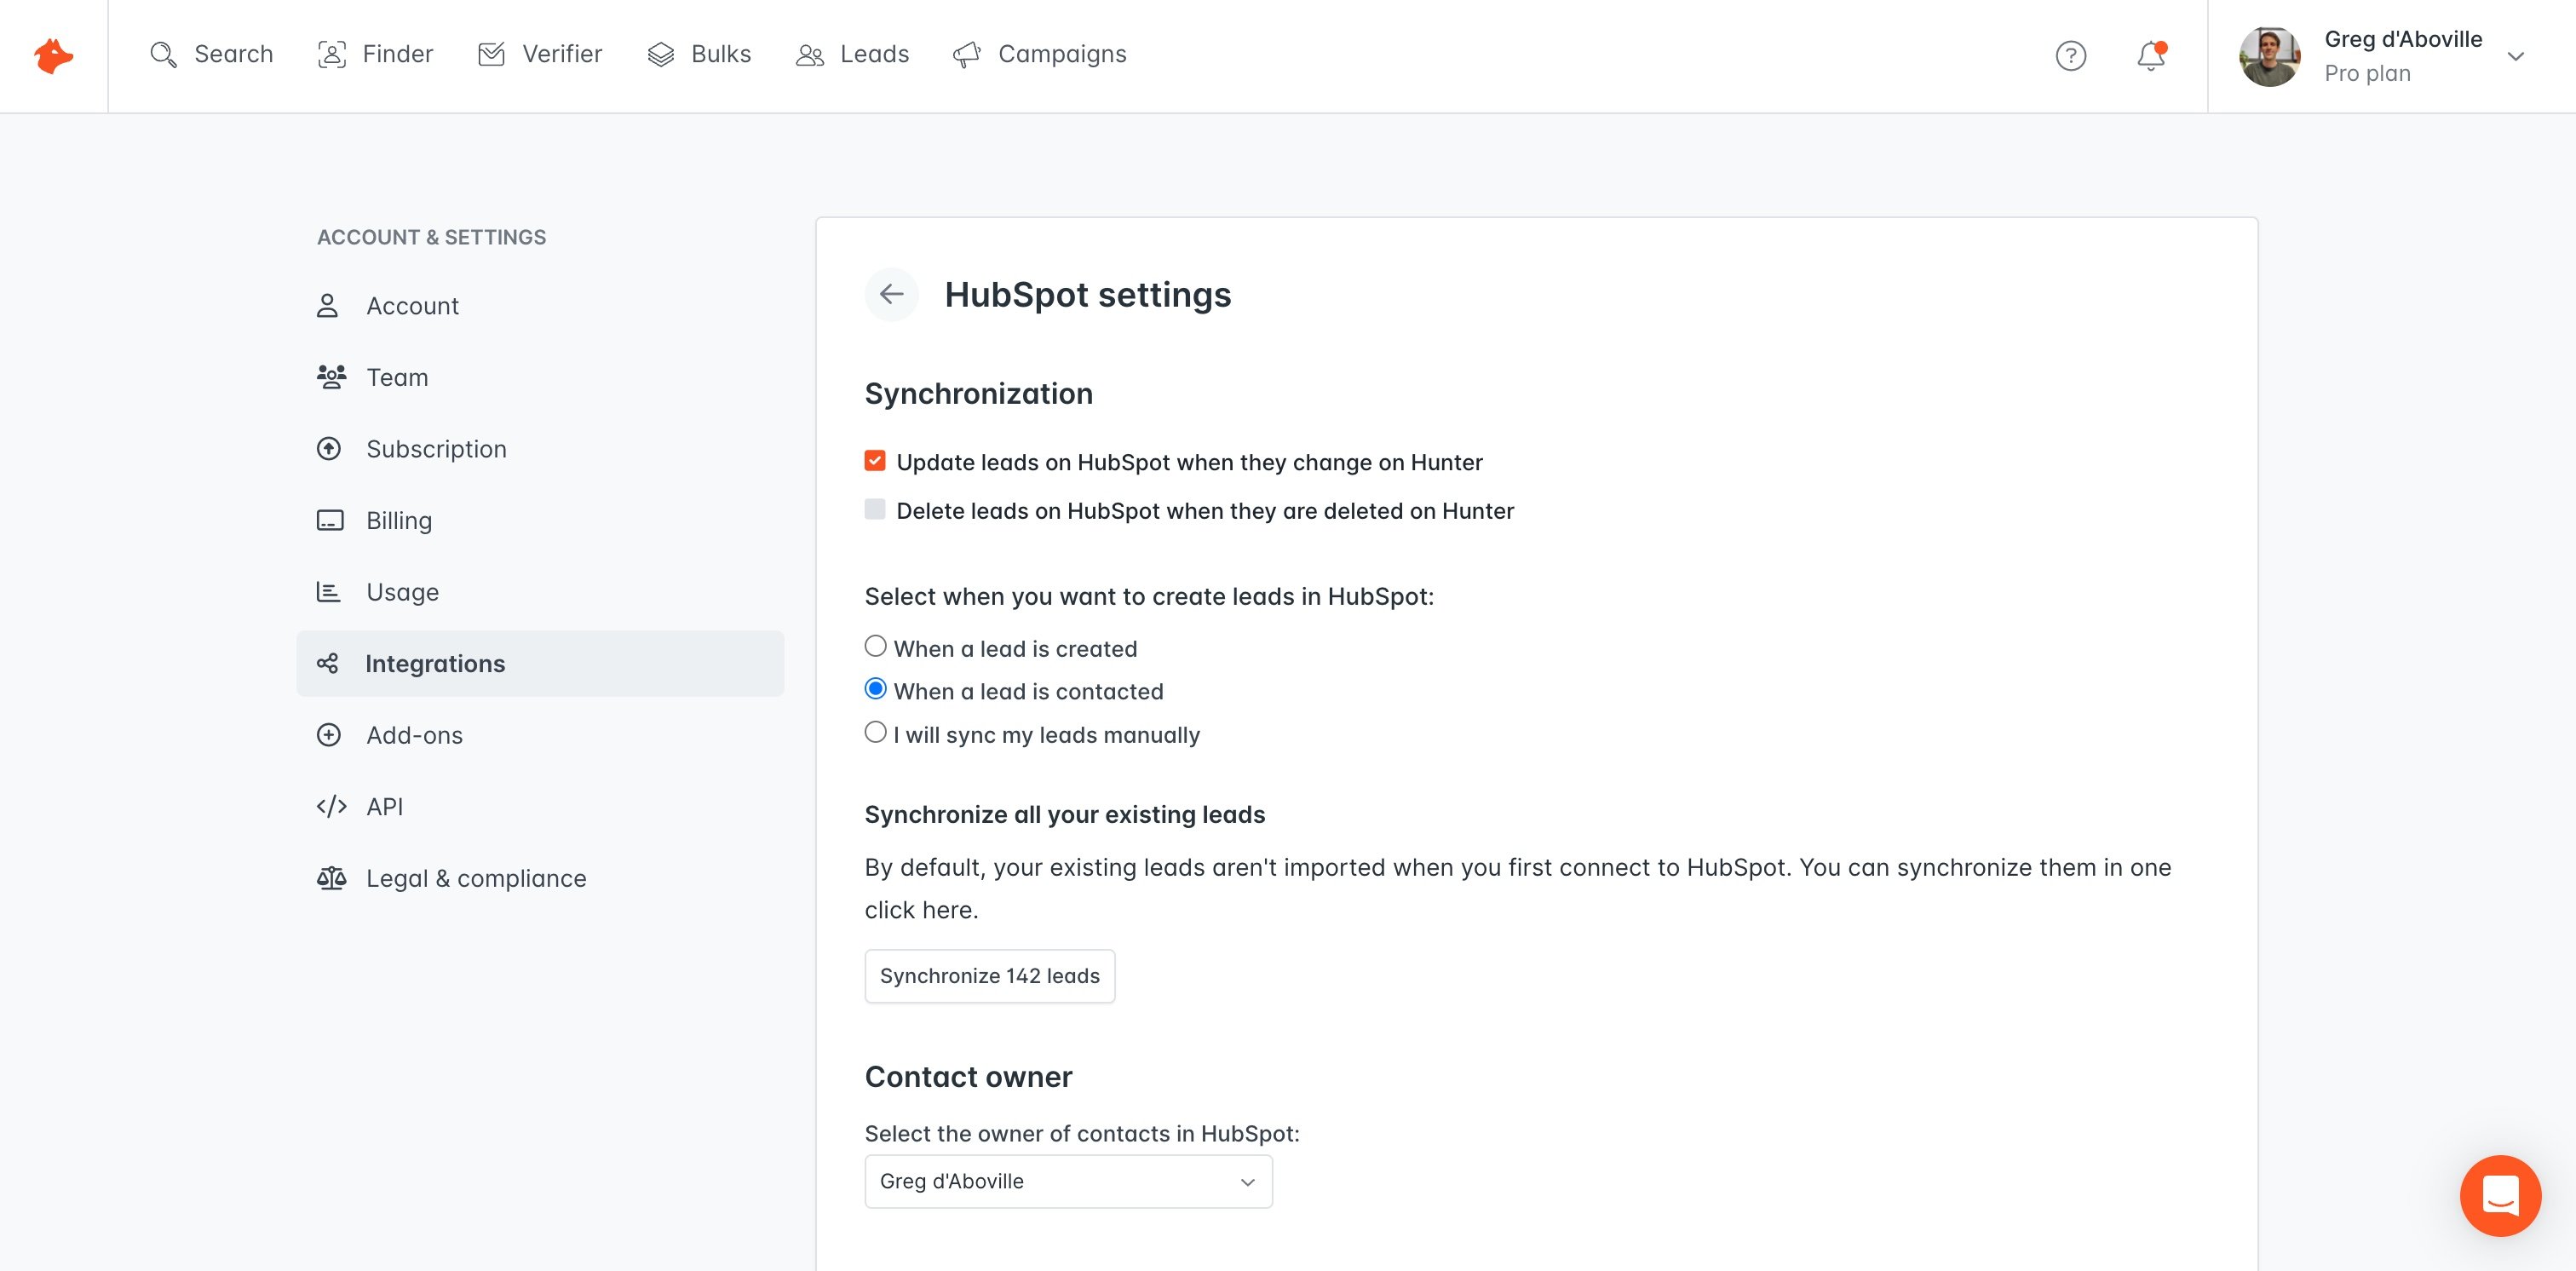The image size is (2576, 1271).
Task: Go to the Verifier page
Action: (540, 54)
